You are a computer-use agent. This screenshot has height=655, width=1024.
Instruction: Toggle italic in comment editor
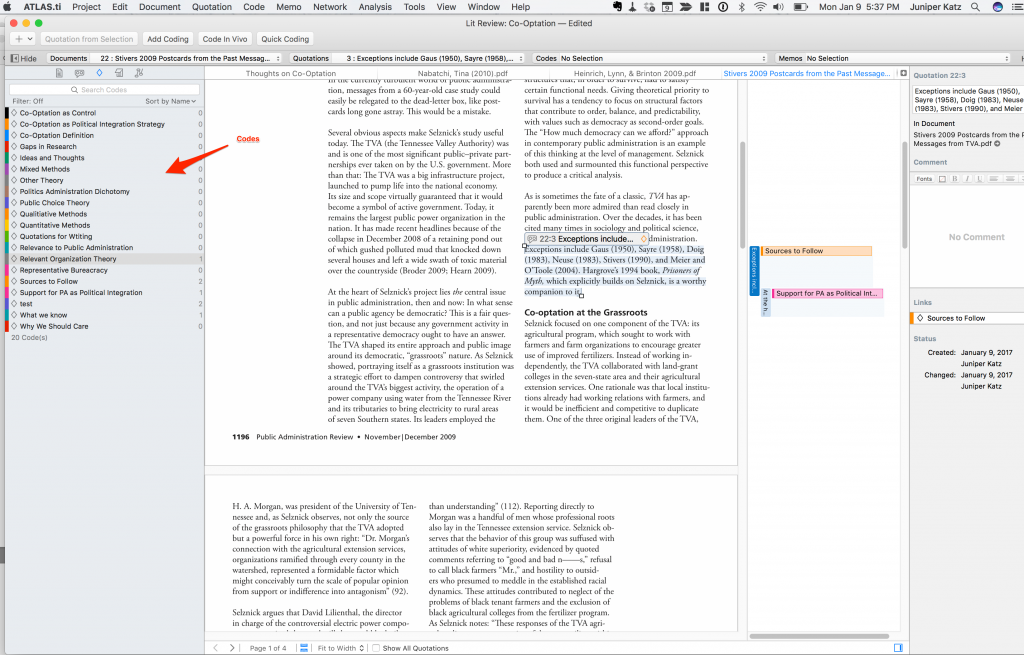(x=967, y=178)
